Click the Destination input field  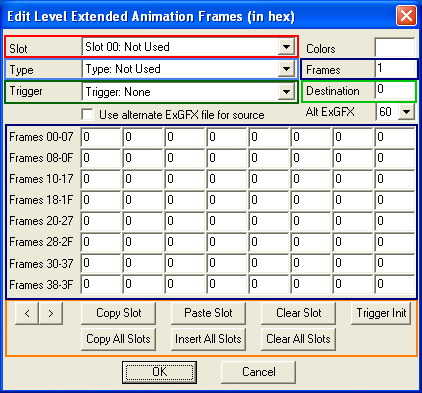click(x=395, y=91)
